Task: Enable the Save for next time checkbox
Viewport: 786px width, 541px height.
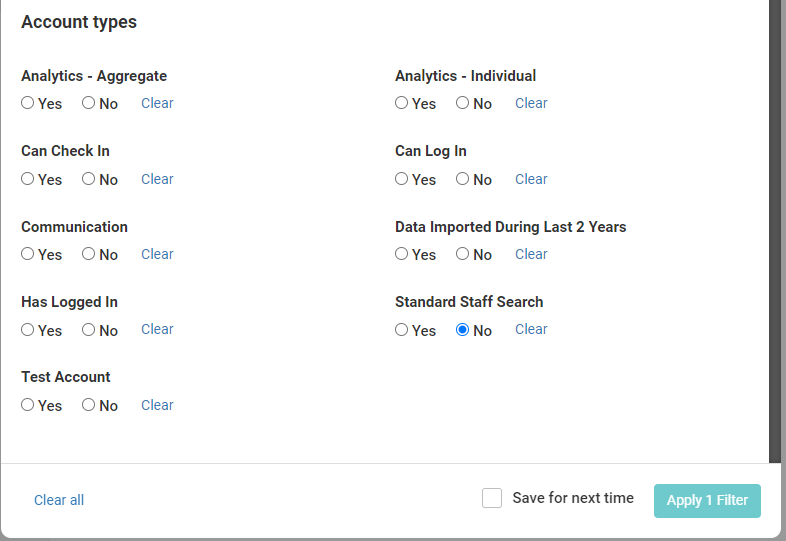Action: [492, 498]
